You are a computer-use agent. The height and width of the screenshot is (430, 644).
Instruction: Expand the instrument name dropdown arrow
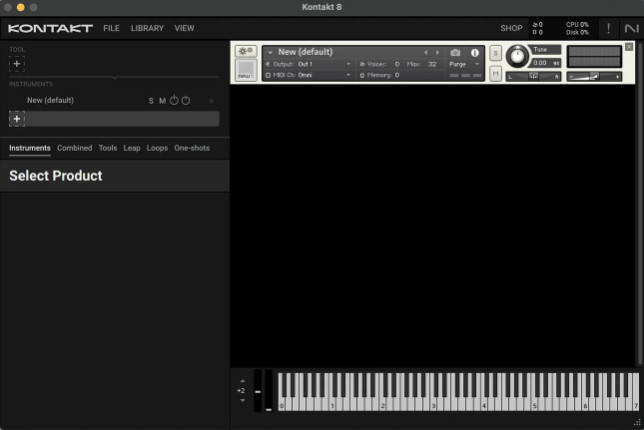[x=270, y=53]
